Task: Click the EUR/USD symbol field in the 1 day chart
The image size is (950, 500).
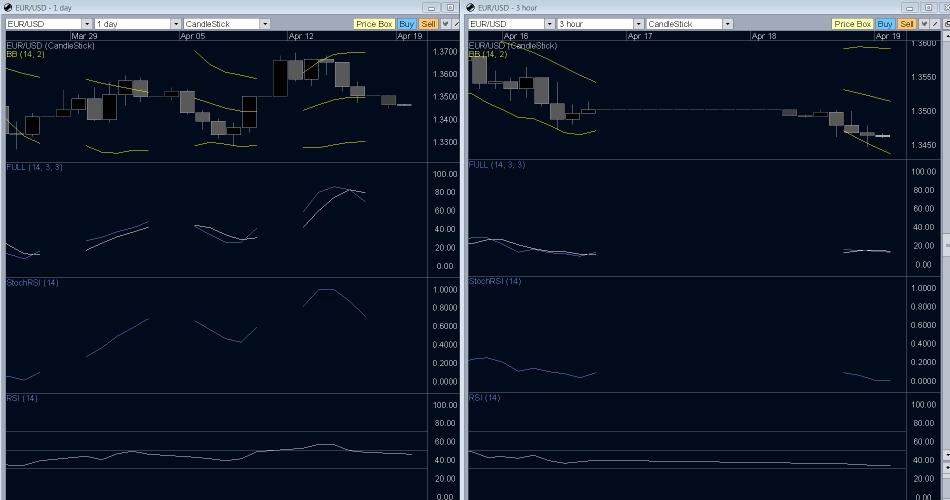Action: coord(44,24)
